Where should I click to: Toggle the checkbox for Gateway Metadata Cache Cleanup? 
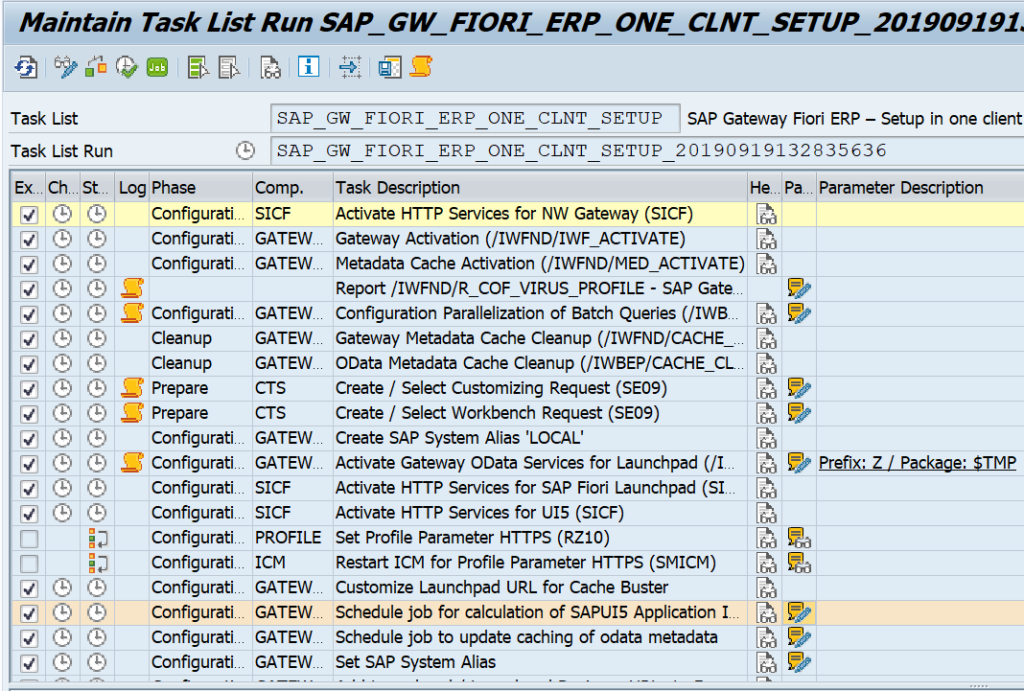point(29,338)
